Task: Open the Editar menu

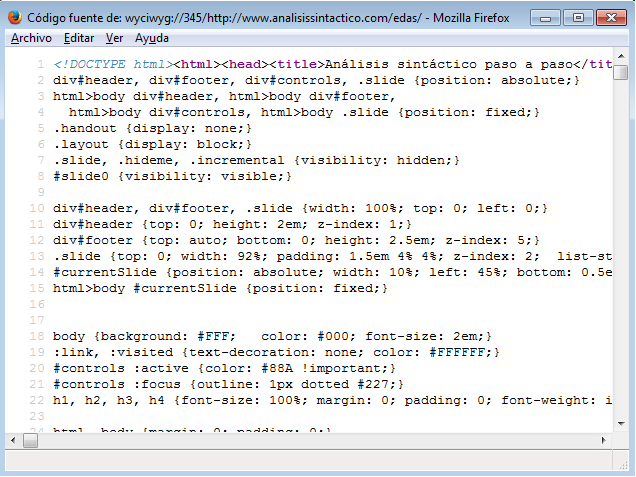Action: [78, 38]
